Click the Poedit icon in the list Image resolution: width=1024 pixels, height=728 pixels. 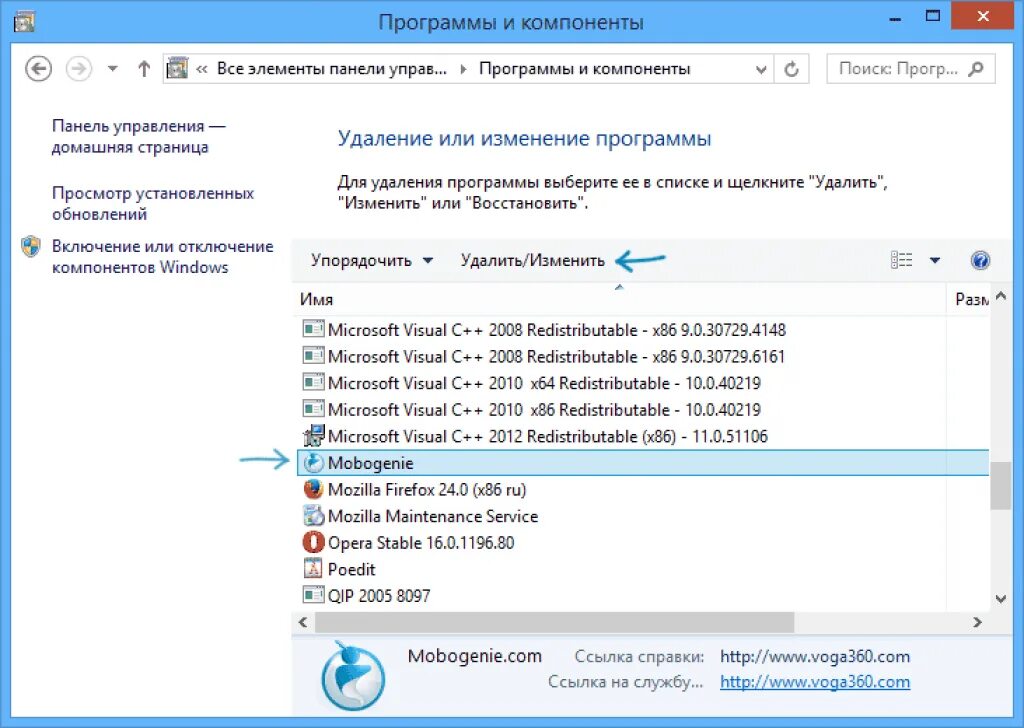pos(313,569)
